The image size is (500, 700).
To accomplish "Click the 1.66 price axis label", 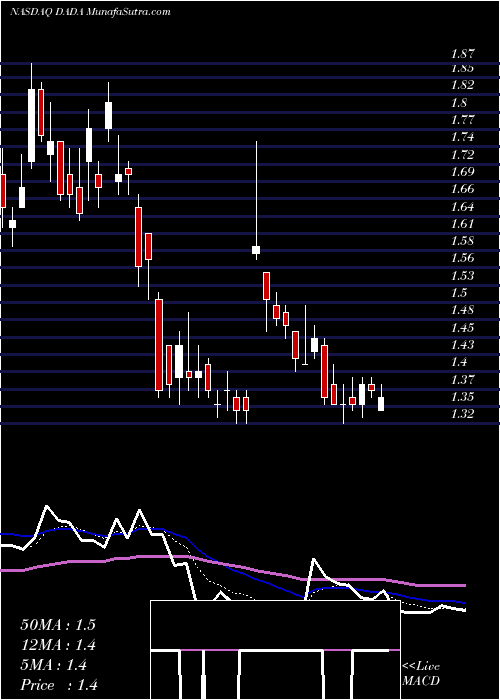I will tap(462, 189).
